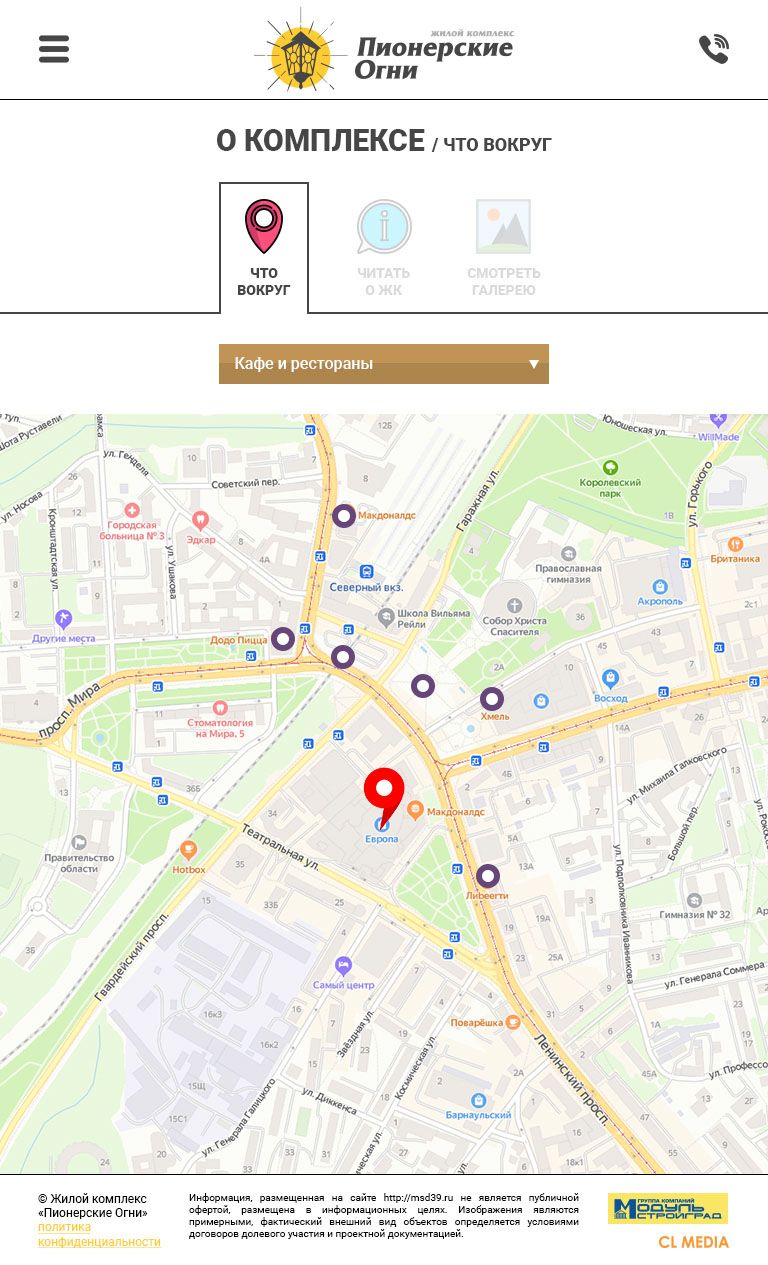Image resolution: width=768 pixels, height=1265 pixels.
Task: Select the Что вокруг tab
Action: 264,248
